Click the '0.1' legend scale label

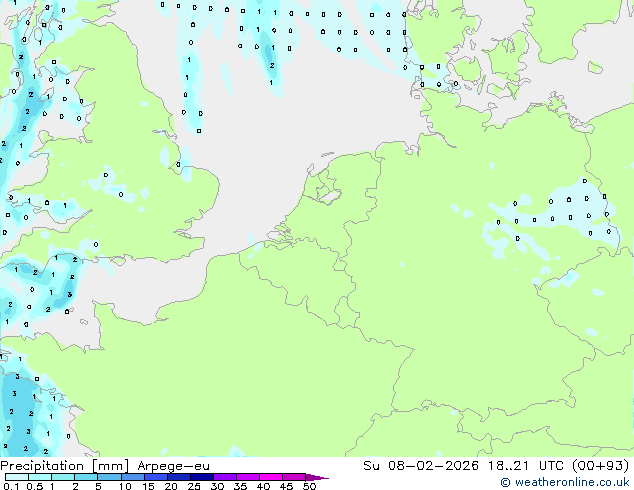point(11,486)
